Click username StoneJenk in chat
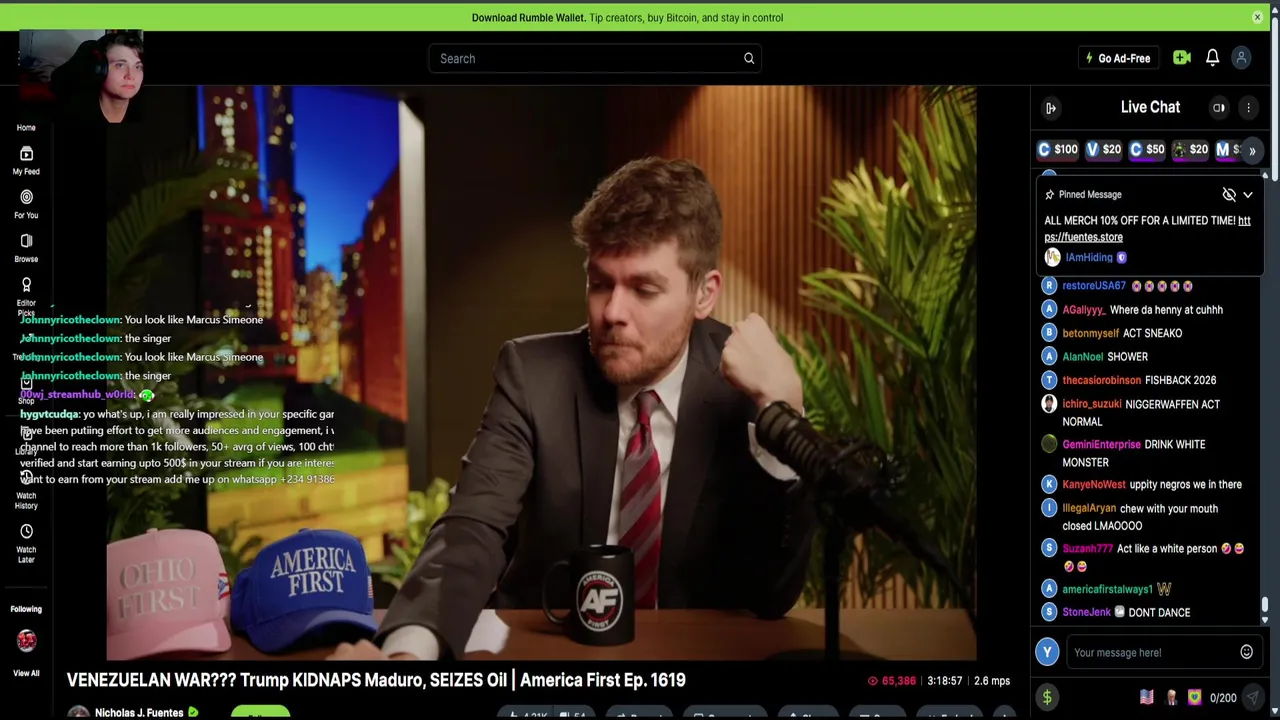This screenshot has width=1280, height=720. (x=1086, y=612)
